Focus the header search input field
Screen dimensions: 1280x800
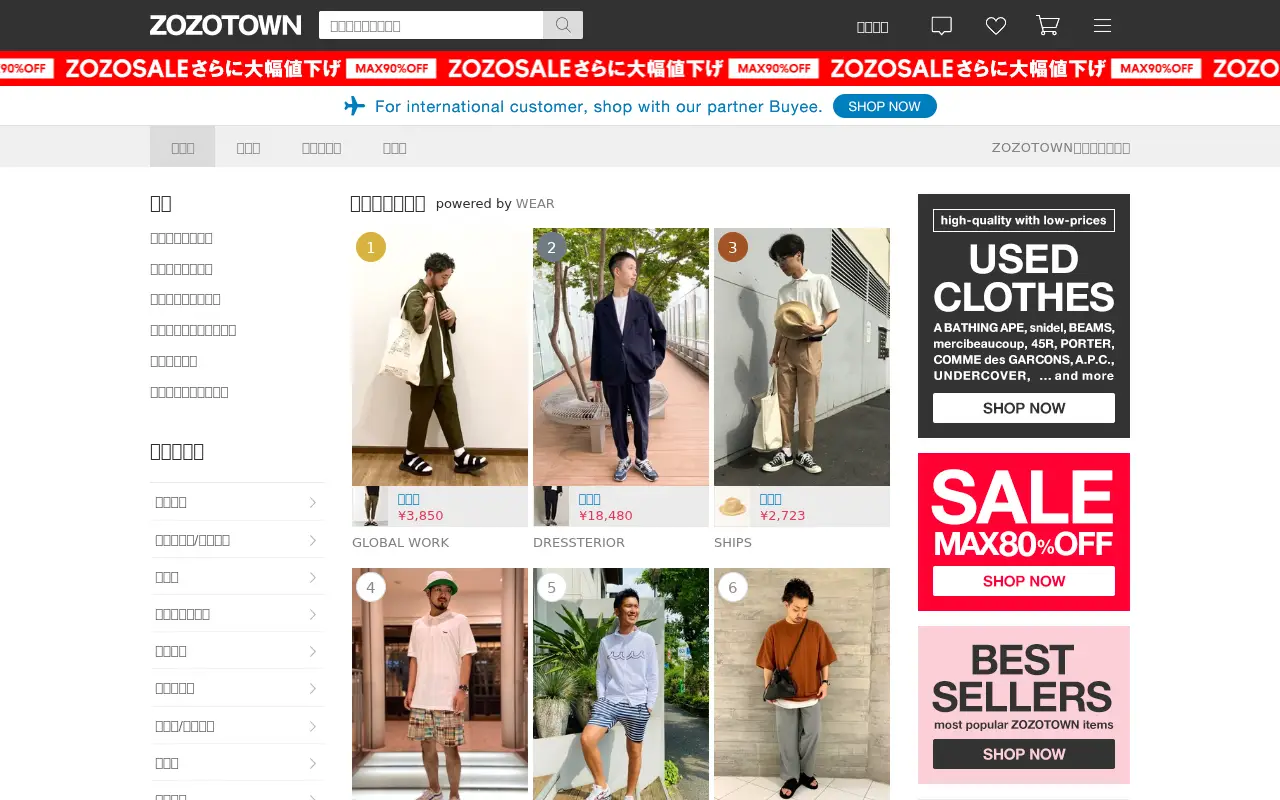point(431,25)
